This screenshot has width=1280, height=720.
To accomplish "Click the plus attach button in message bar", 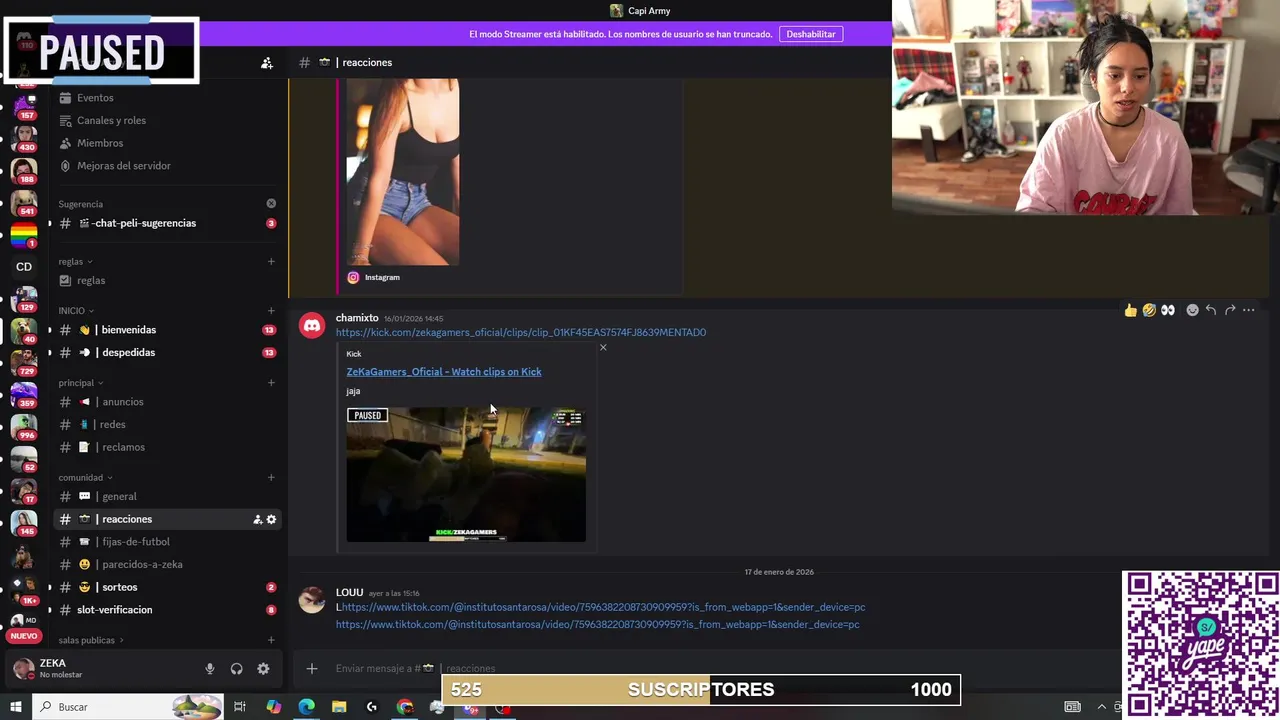I will tap(312, 668).
